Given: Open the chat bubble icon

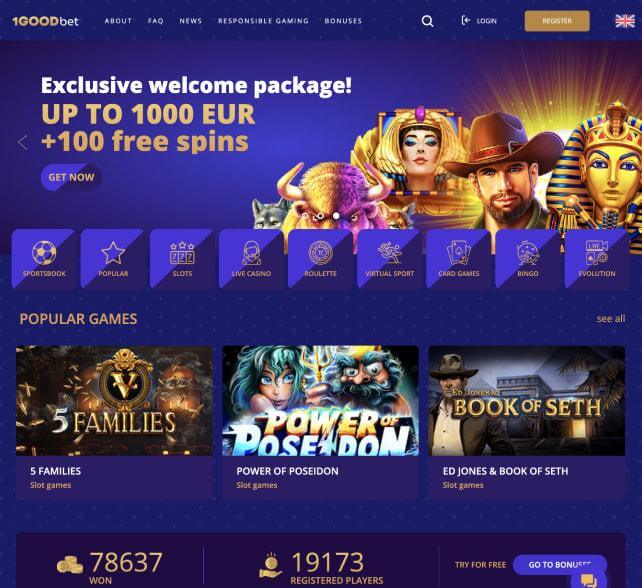Looking at the screenshot, I should 589,580.
